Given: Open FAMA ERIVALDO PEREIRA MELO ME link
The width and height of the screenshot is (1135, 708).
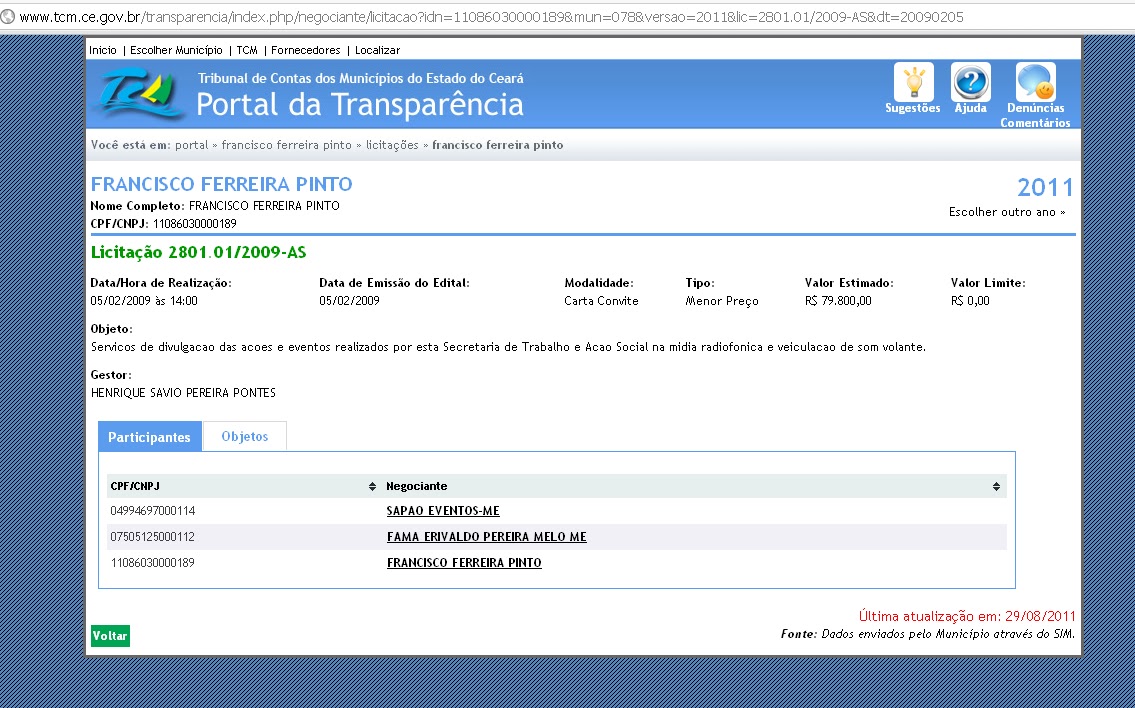Looking at the screenshot, I should click(486, 537).
